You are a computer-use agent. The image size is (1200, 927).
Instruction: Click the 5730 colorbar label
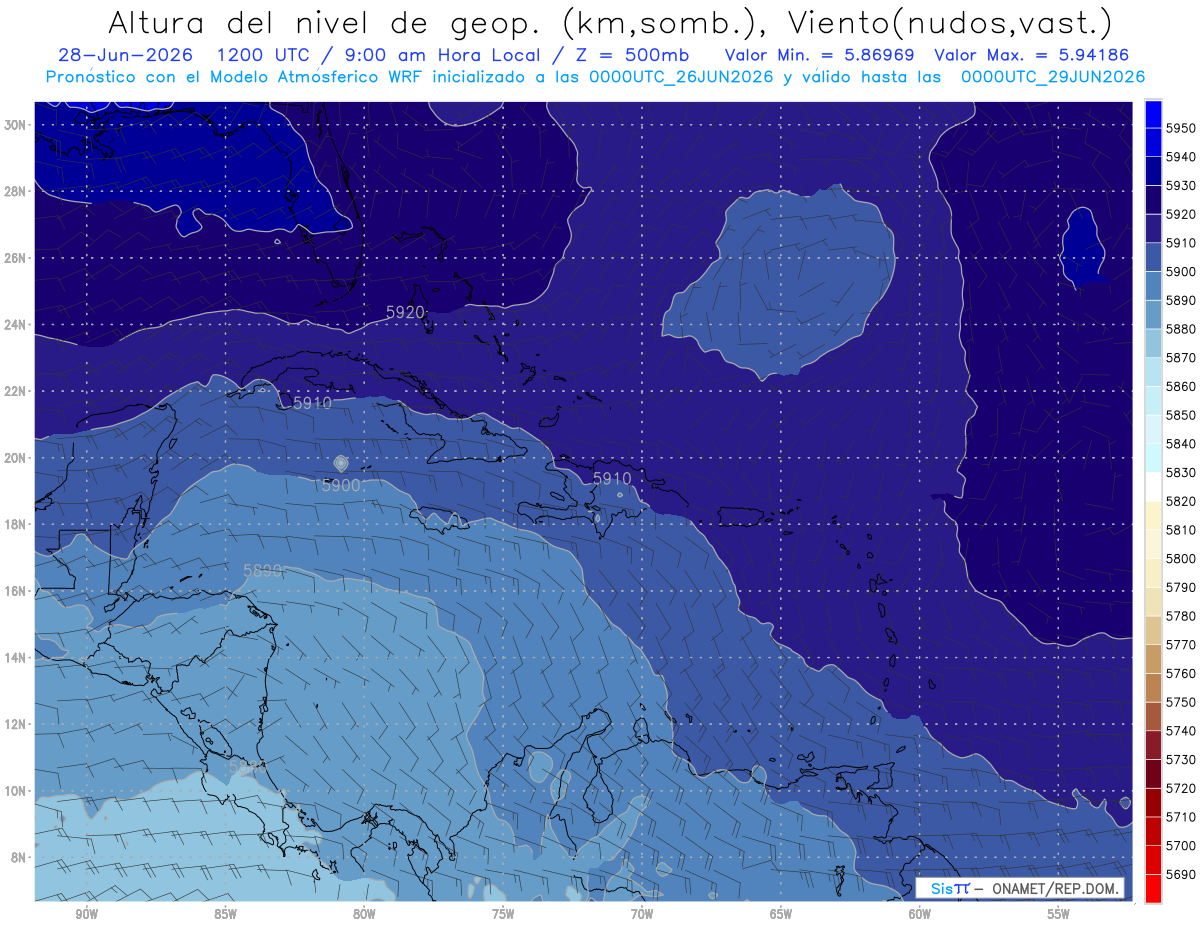click(x=1180, y=760)
